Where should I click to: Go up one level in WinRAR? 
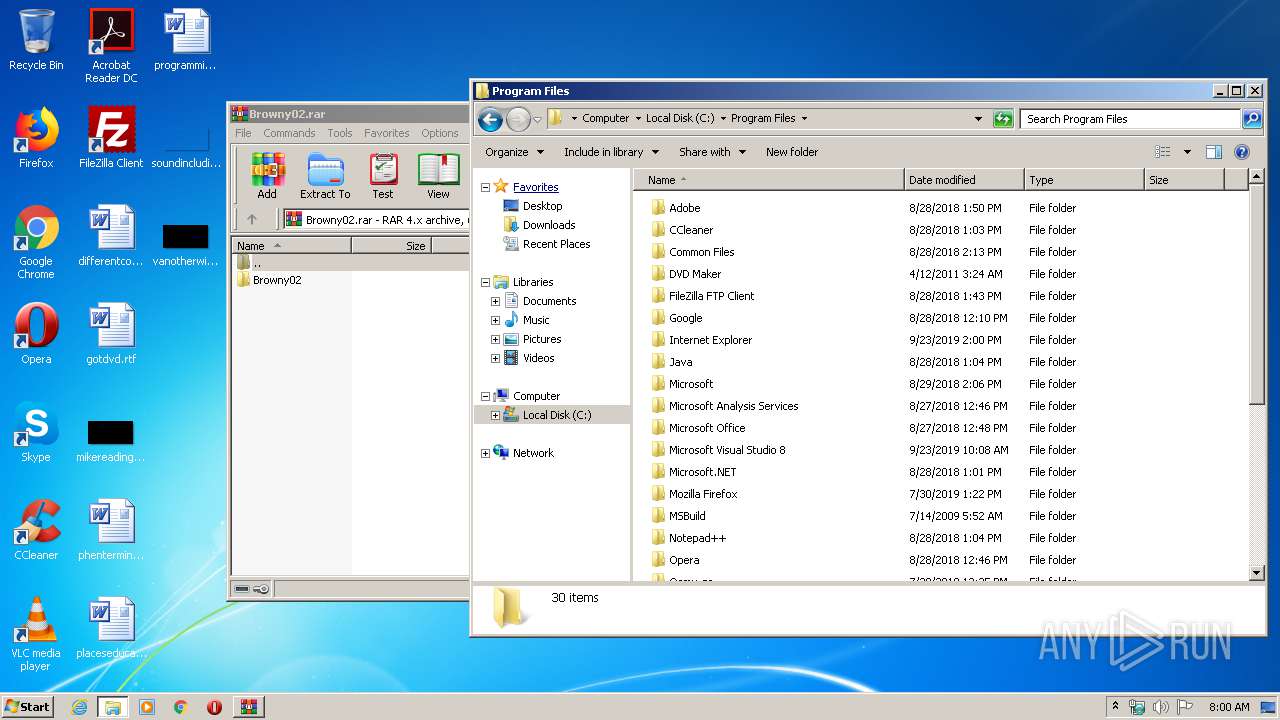[252, 219]
